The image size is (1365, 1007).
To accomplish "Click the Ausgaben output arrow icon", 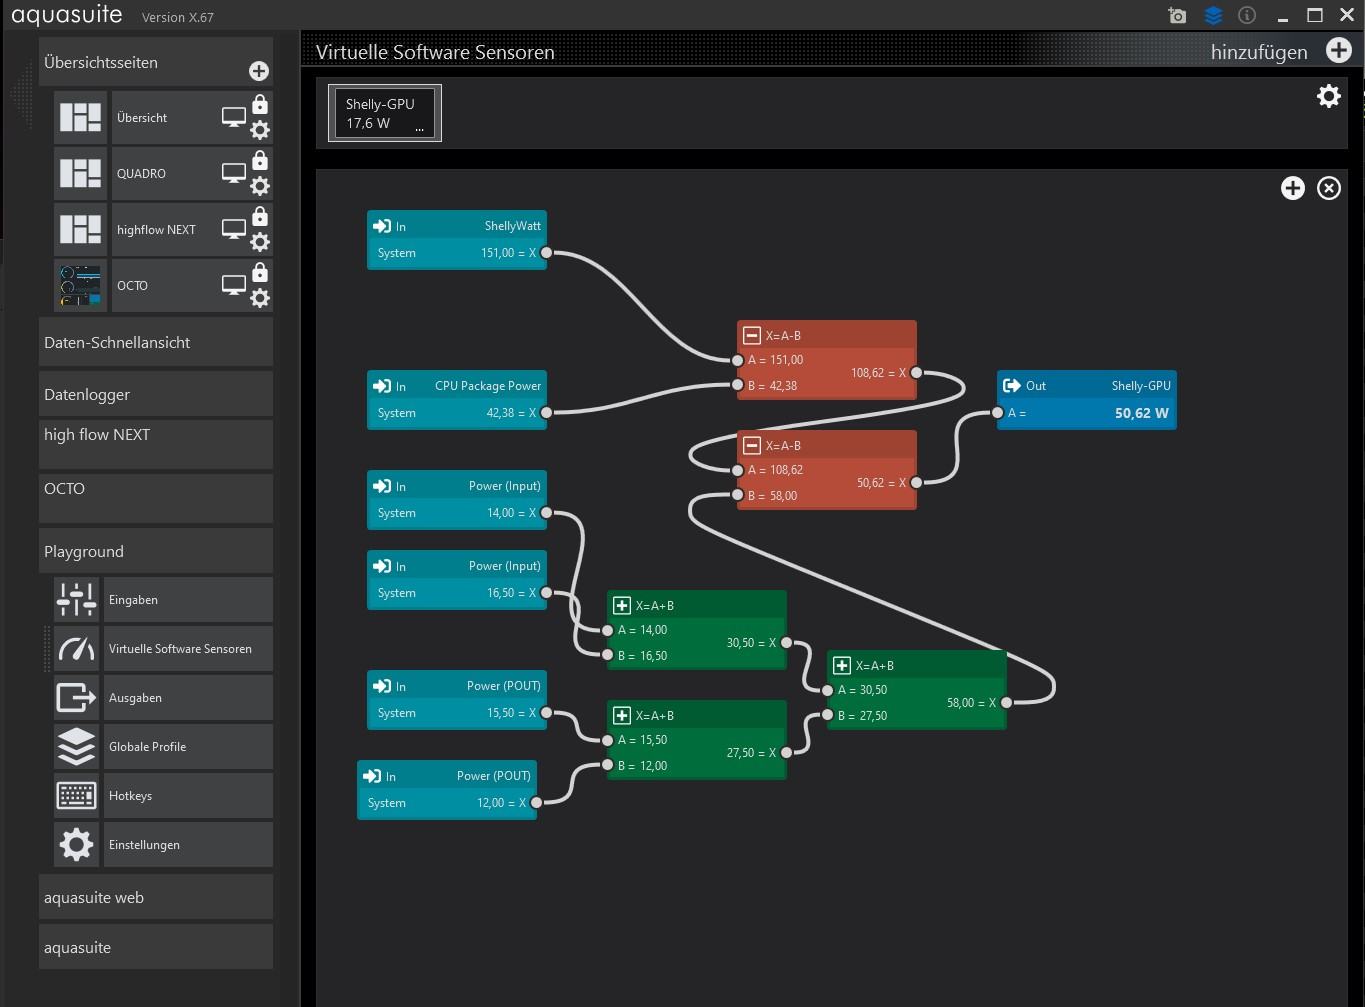I will point(77,698).
